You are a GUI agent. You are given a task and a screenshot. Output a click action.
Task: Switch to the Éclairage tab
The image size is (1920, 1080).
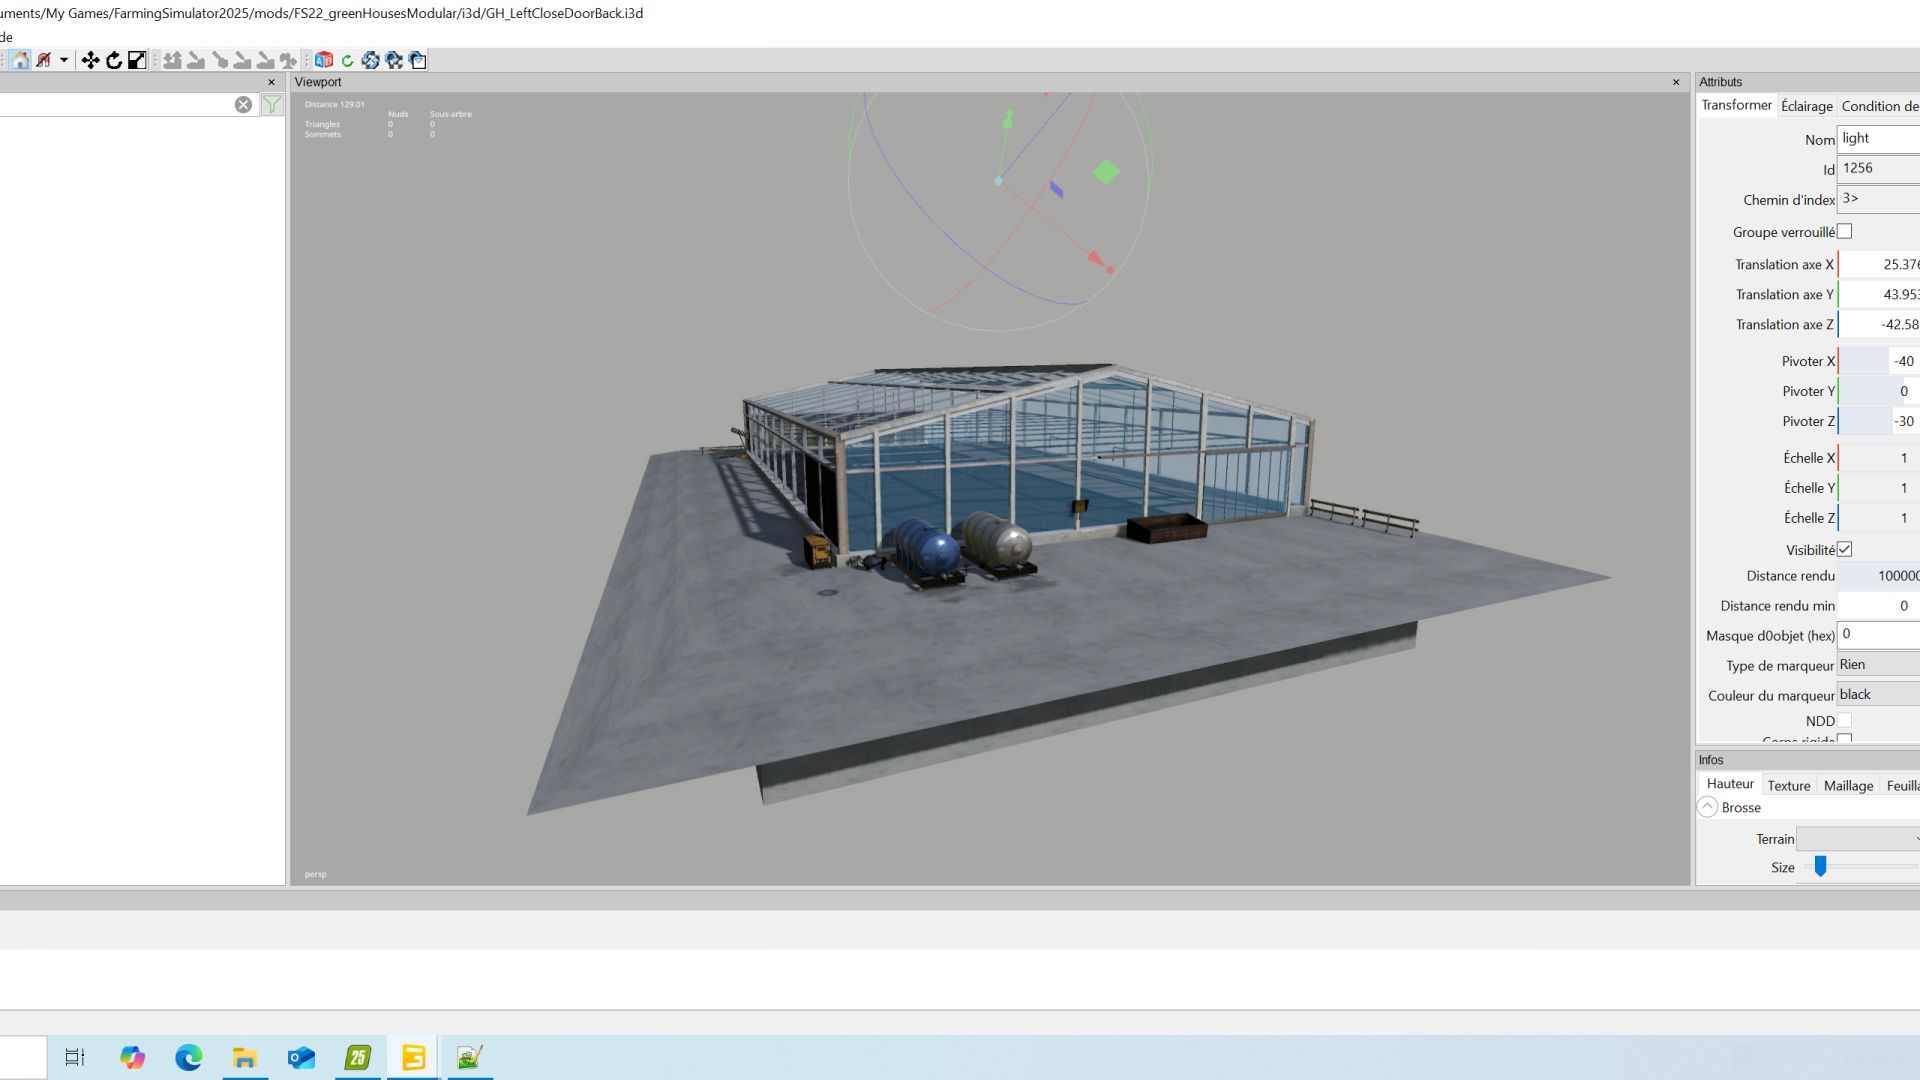click(1805, 105)
